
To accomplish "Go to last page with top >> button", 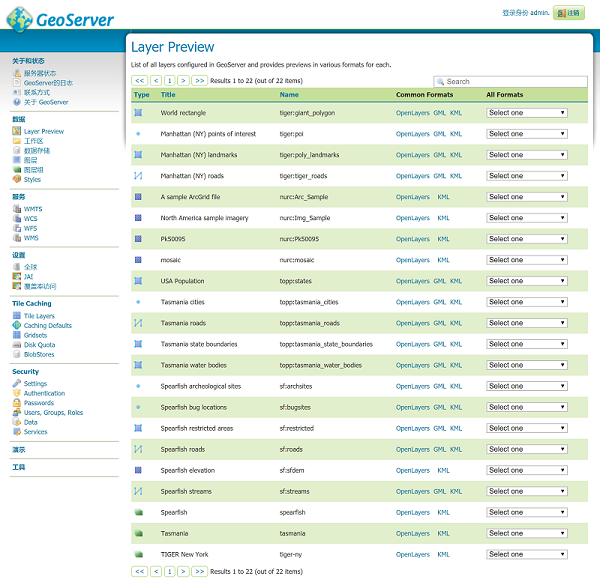I will (x=199, y=80).
